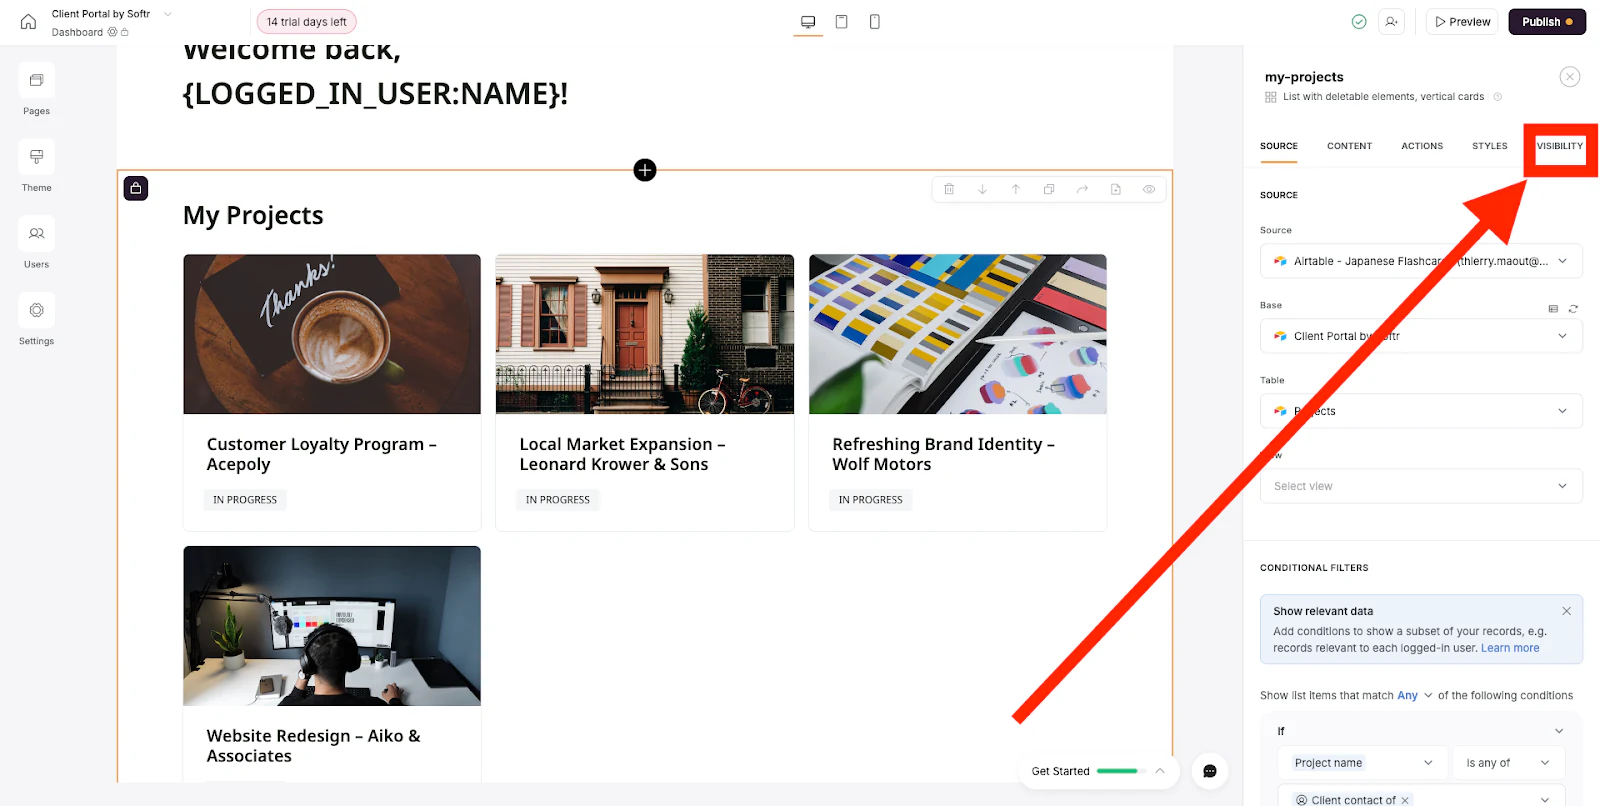Toggle block visibility with eye icon

(x=1149, y=189)
